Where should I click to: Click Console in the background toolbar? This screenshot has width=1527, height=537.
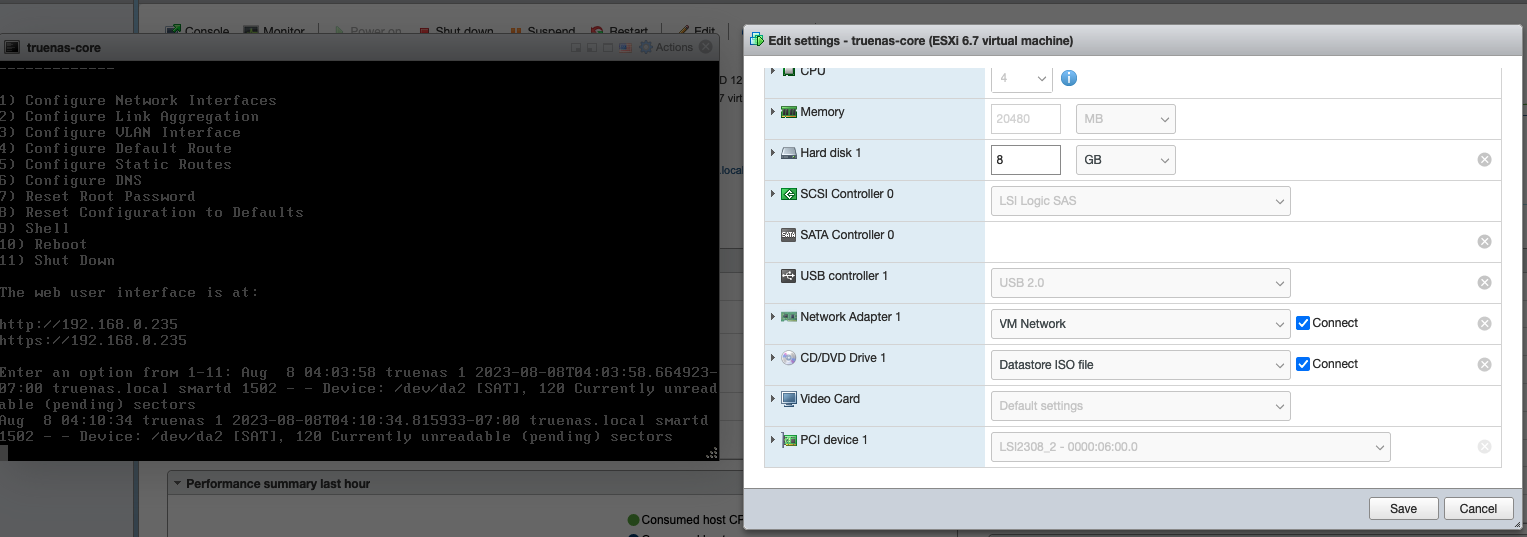click(x=197, y=32)
